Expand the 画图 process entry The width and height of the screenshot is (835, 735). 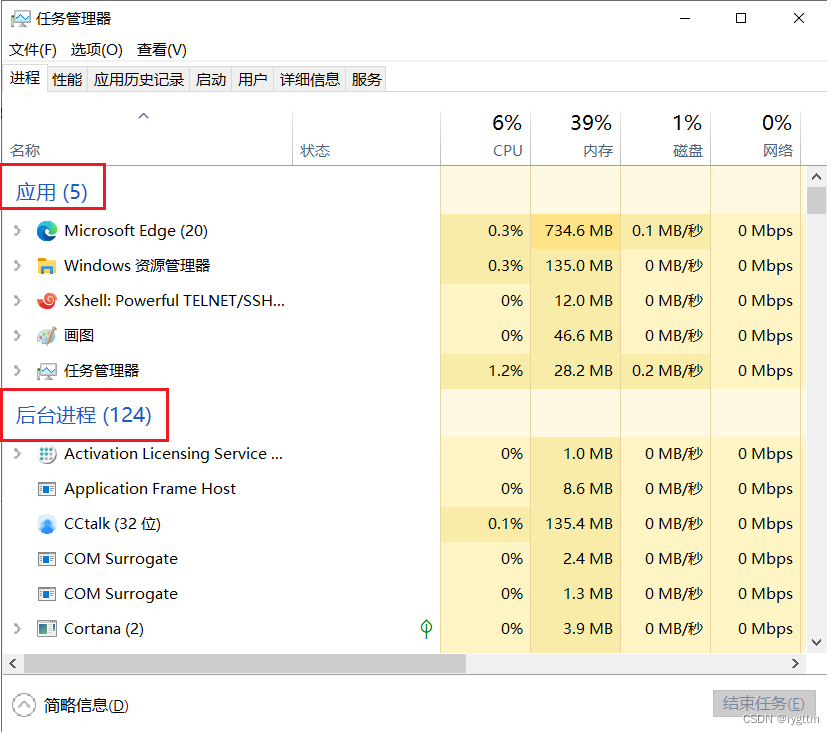(x=17, y=336)
